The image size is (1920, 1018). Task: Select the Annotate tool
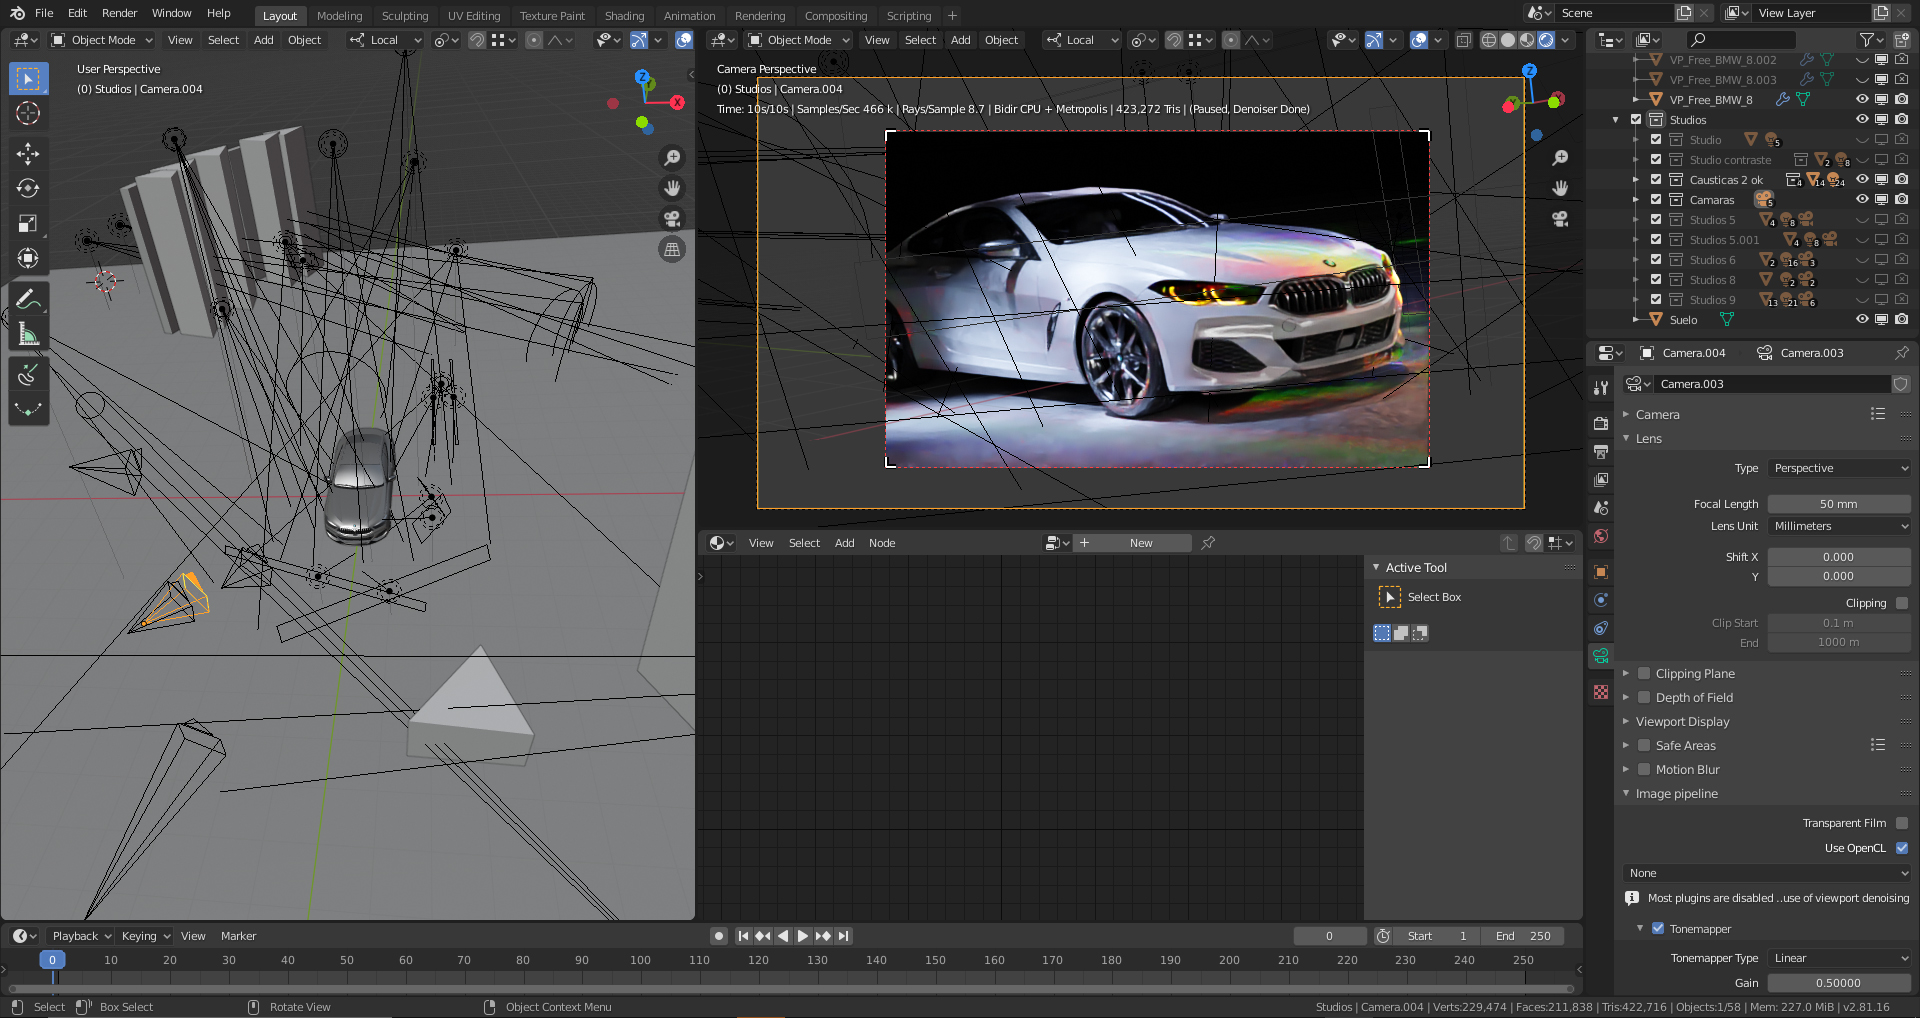pos(28,299)
